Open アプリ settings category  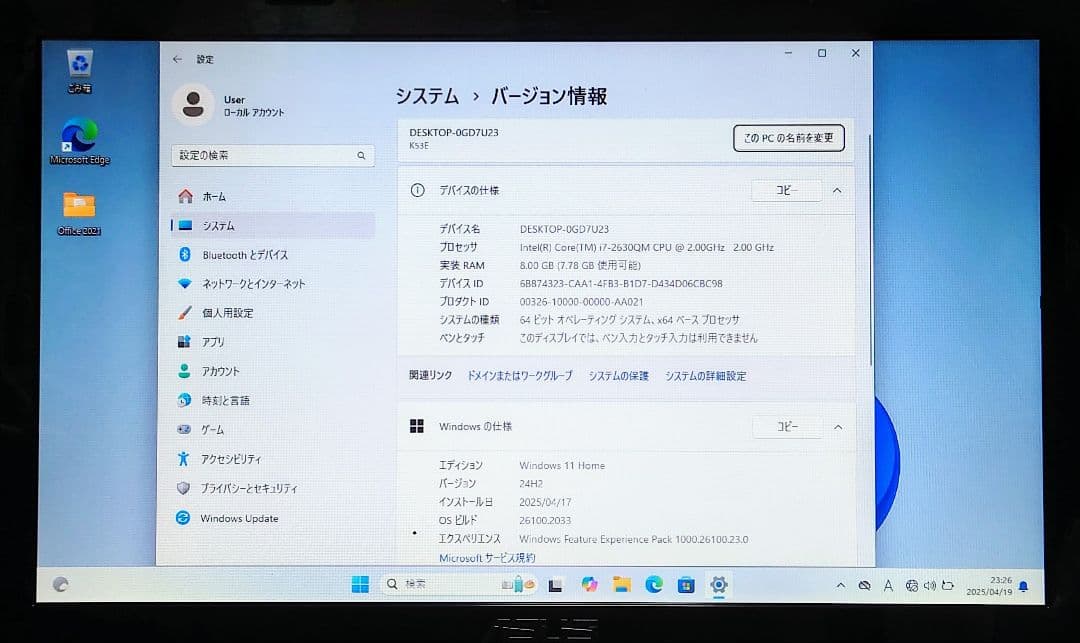(x=273, y=341)
